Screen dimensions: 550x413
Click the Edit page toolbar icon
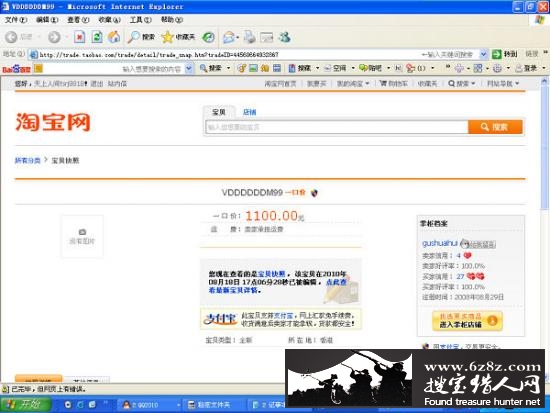[267, 37]
